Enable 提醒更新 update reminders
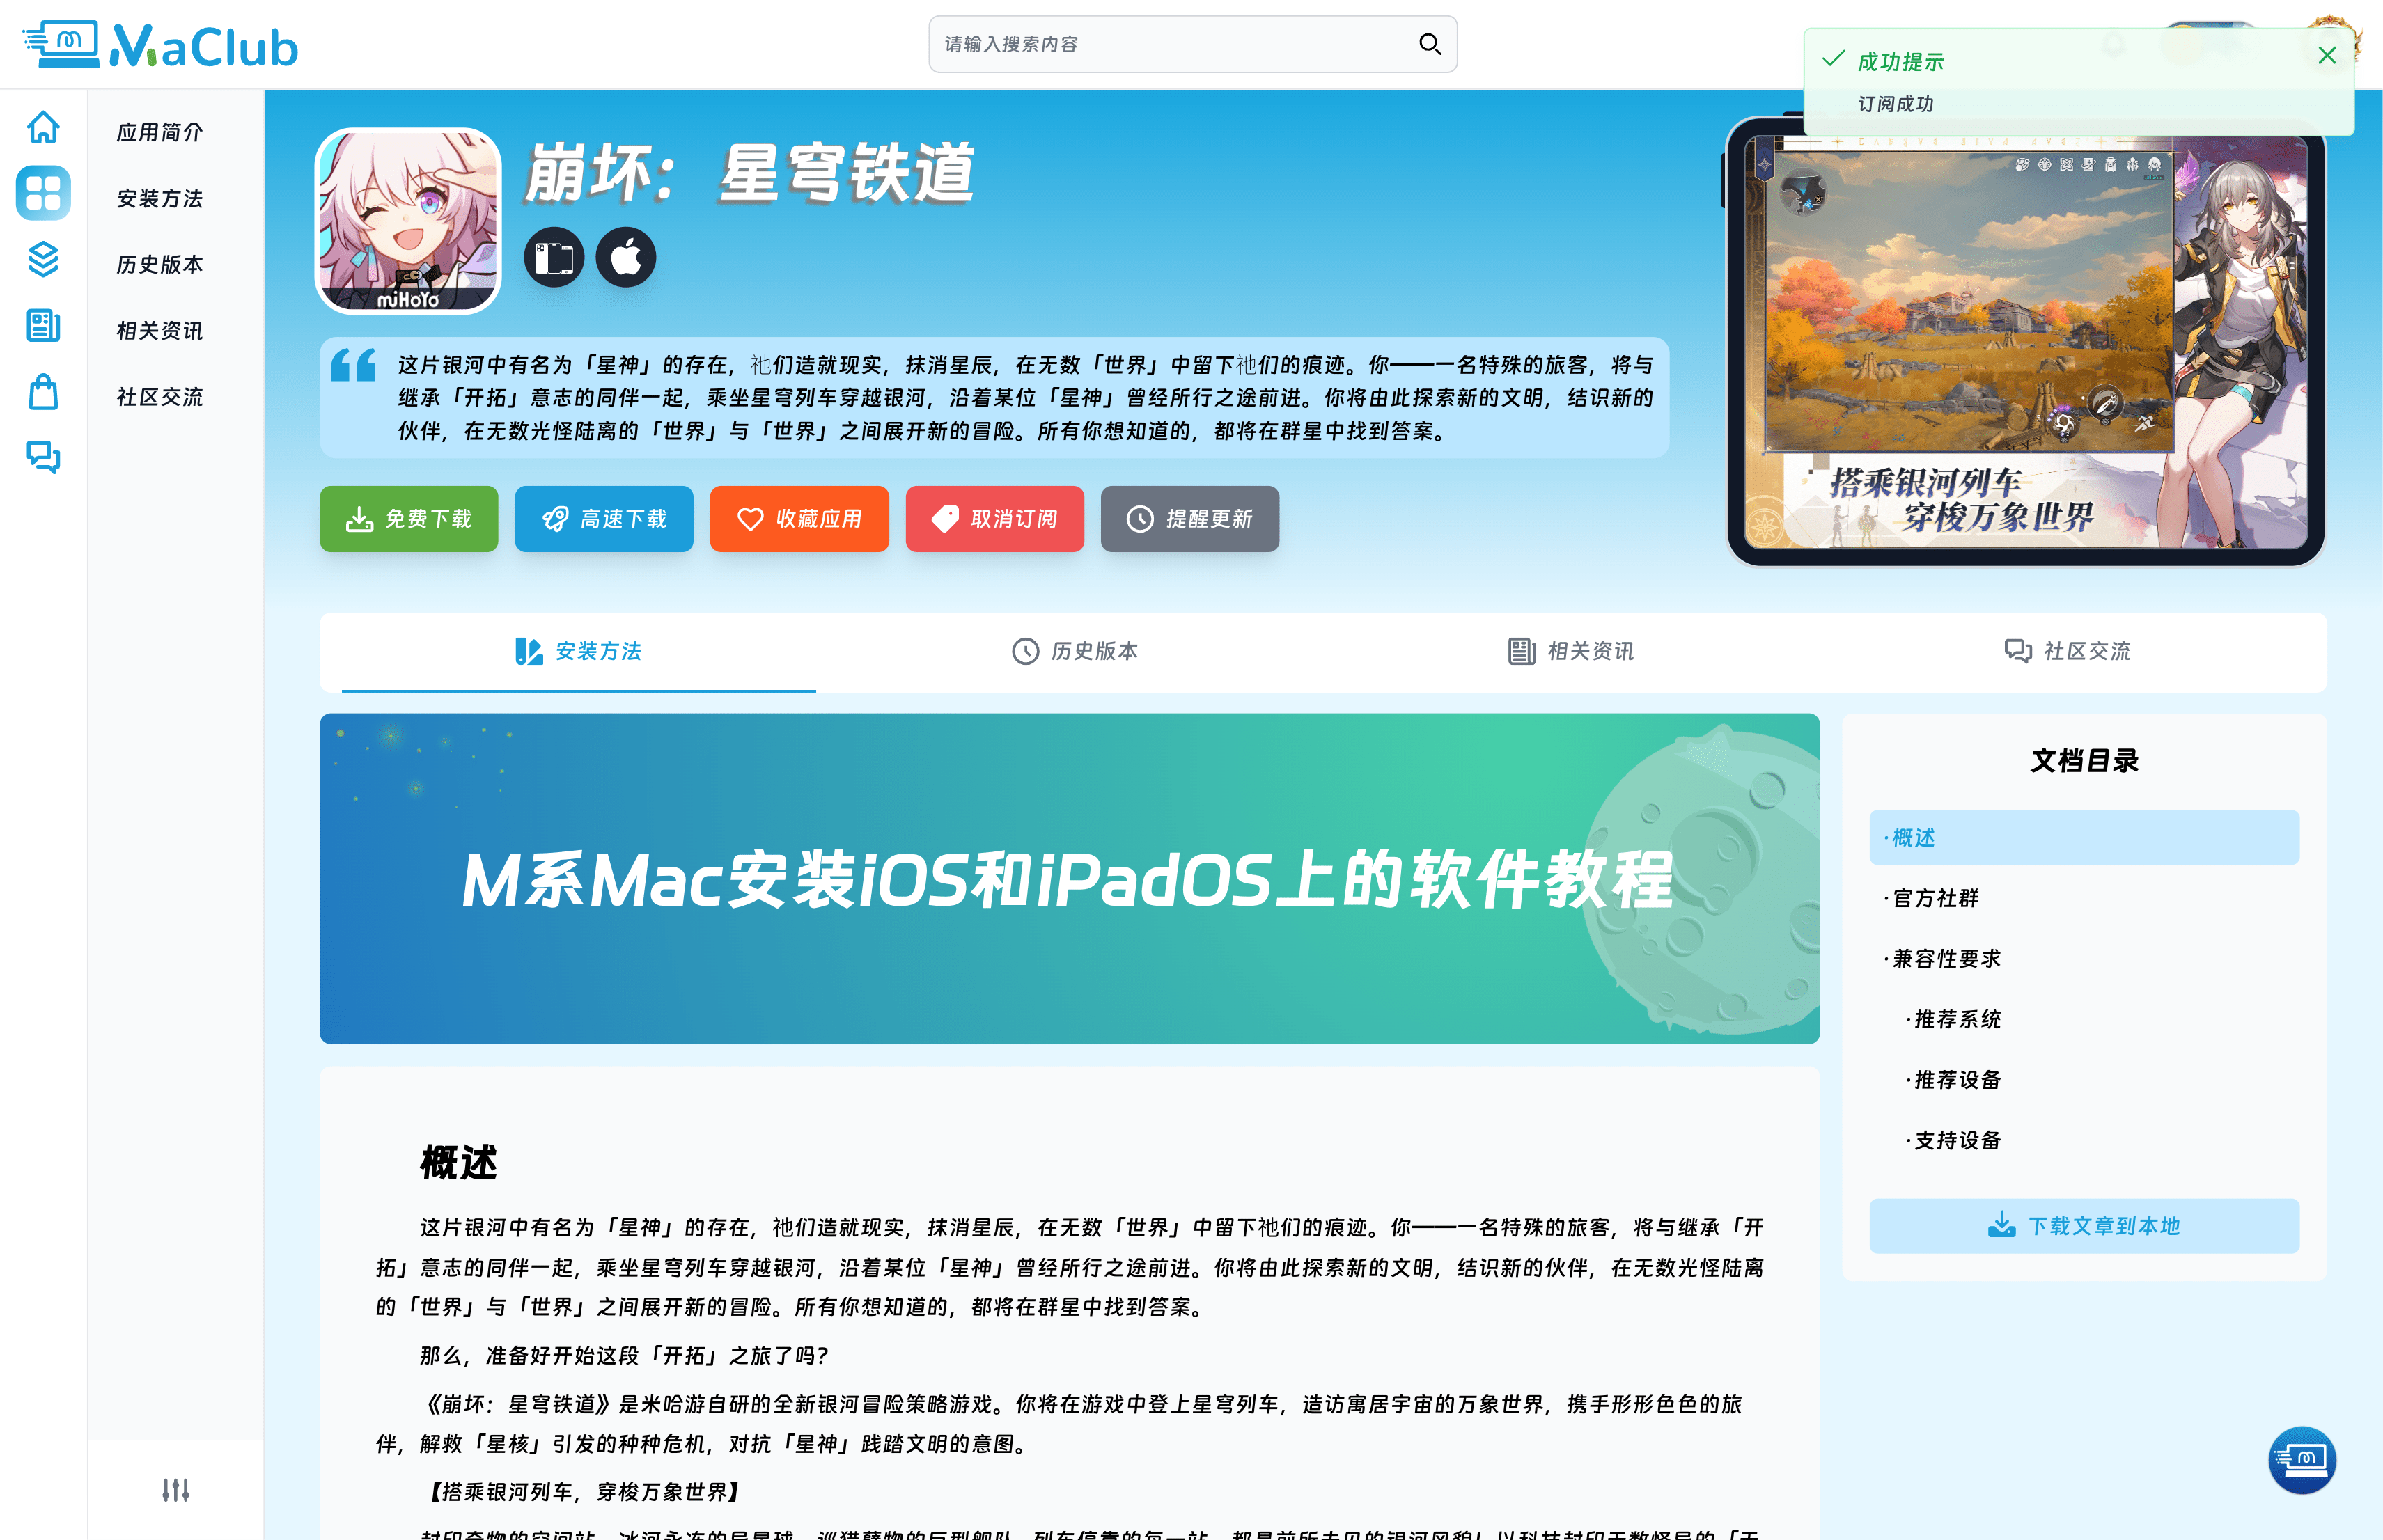This screenshot has height=1540, width=2383. (1189, 519)
